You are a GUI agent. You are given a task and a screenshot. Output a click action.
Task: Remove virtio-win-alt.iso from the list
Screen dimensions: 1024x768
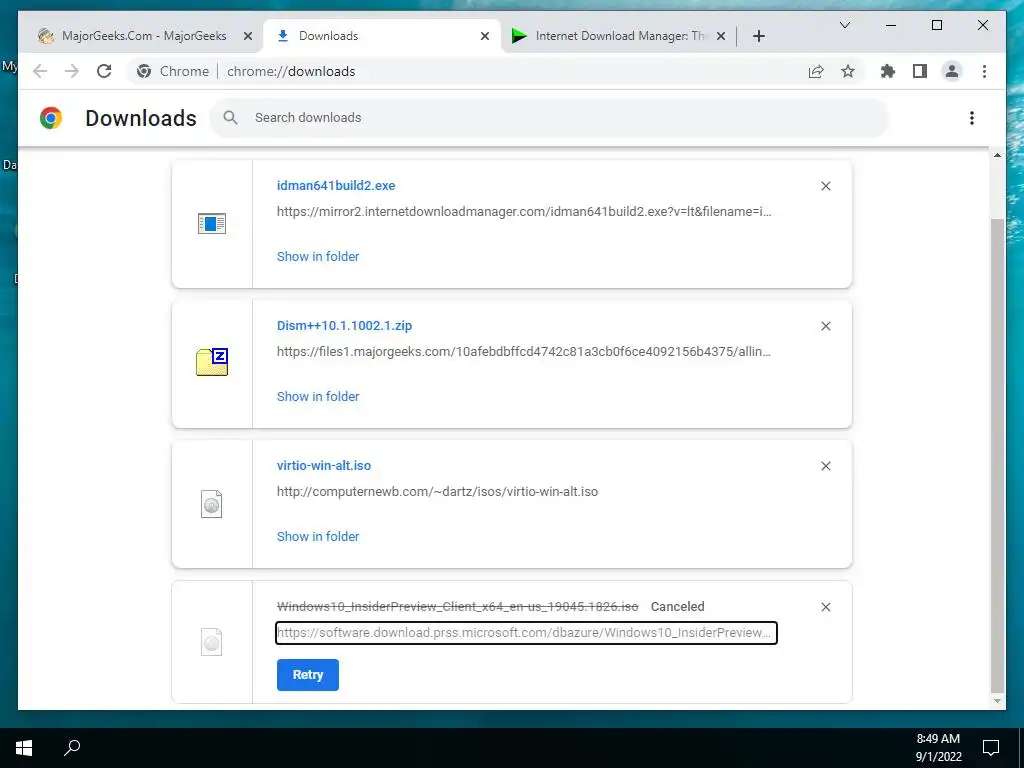825,466
